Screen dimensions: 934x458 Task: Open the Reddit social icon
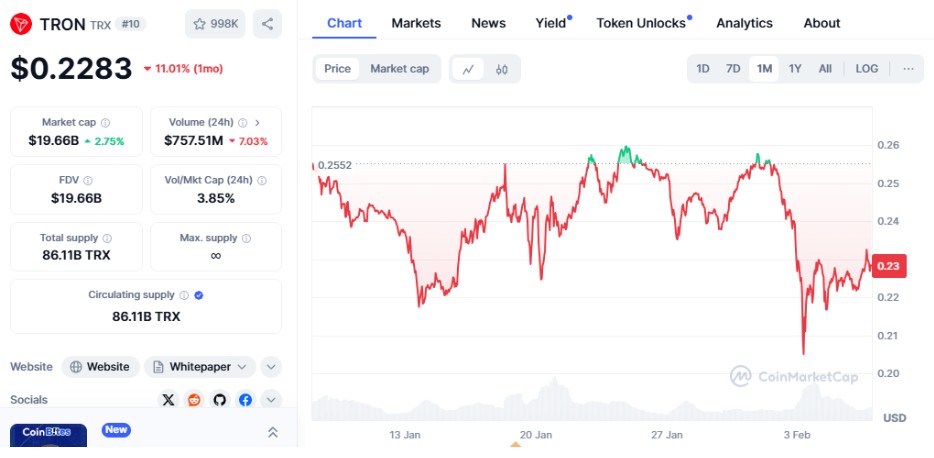194,400
